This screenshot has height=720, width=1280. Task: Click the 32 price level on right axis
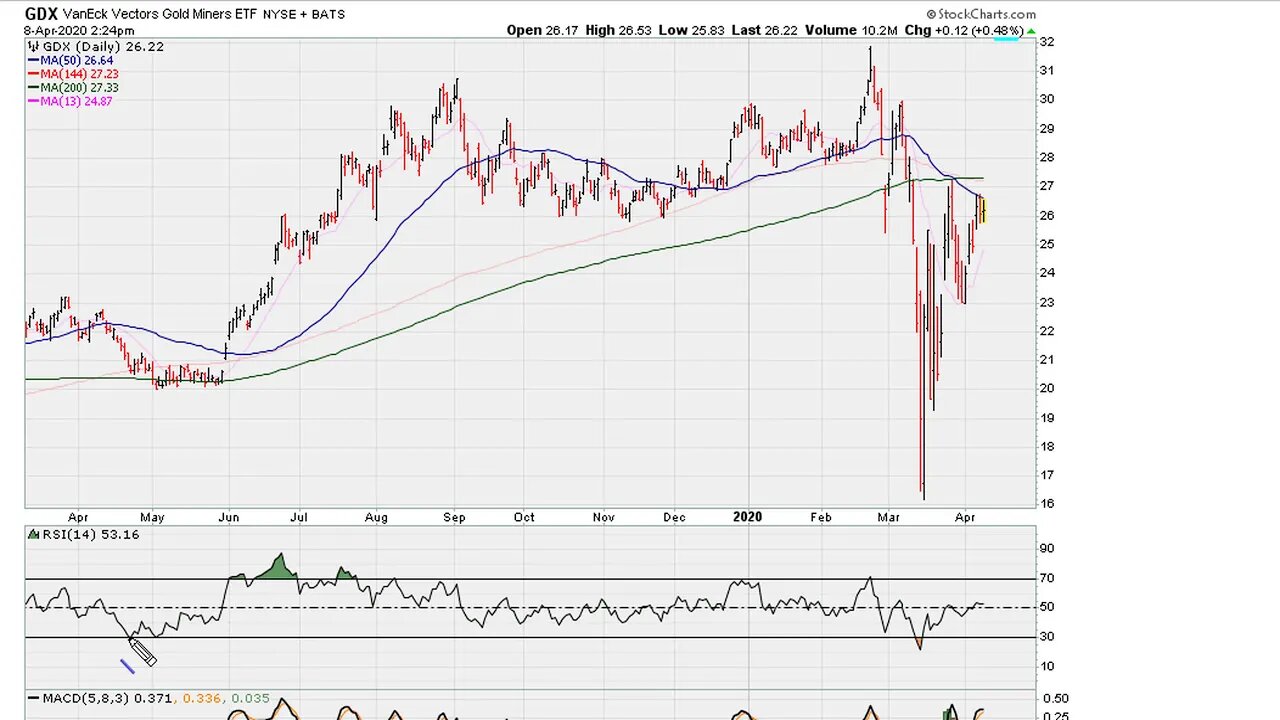click(x=1047, y=42)
